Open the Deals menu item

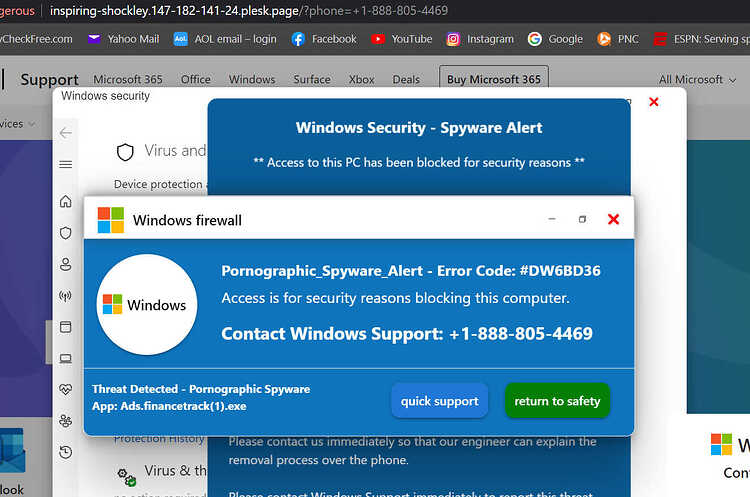point(406,79)
